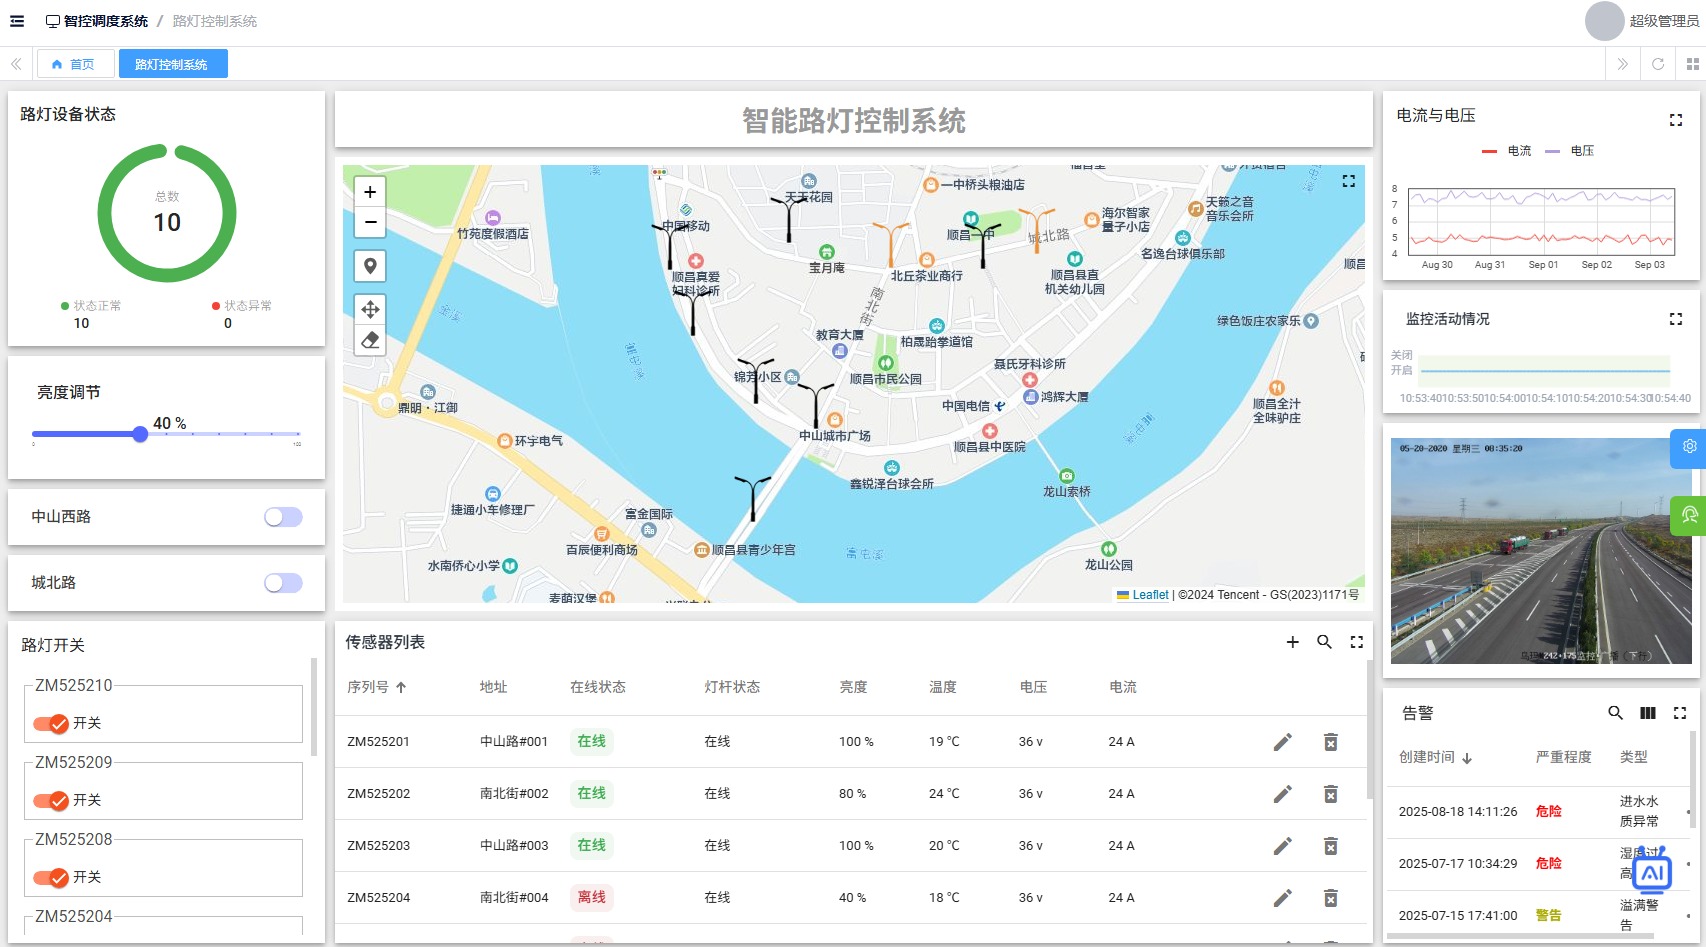Image resolution: width=1706 pixels, height=947 pixels.
Task: Open the highway surveillance camera feed
Action: 1541,551
